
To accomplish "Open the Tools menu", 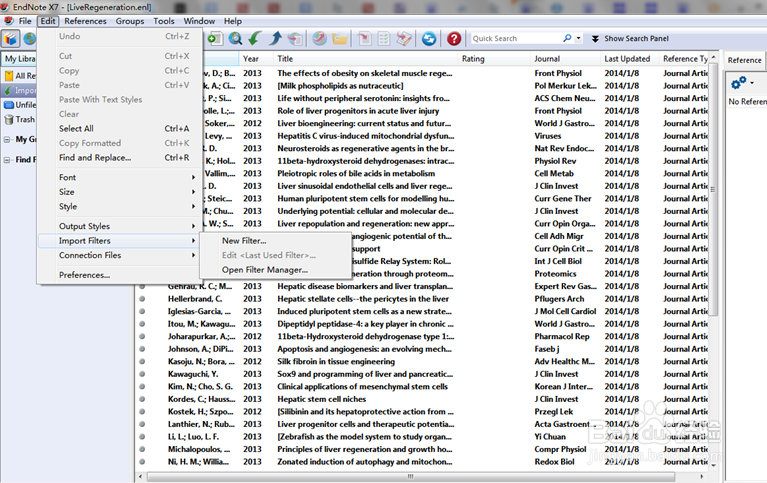I will pos(164,21).
